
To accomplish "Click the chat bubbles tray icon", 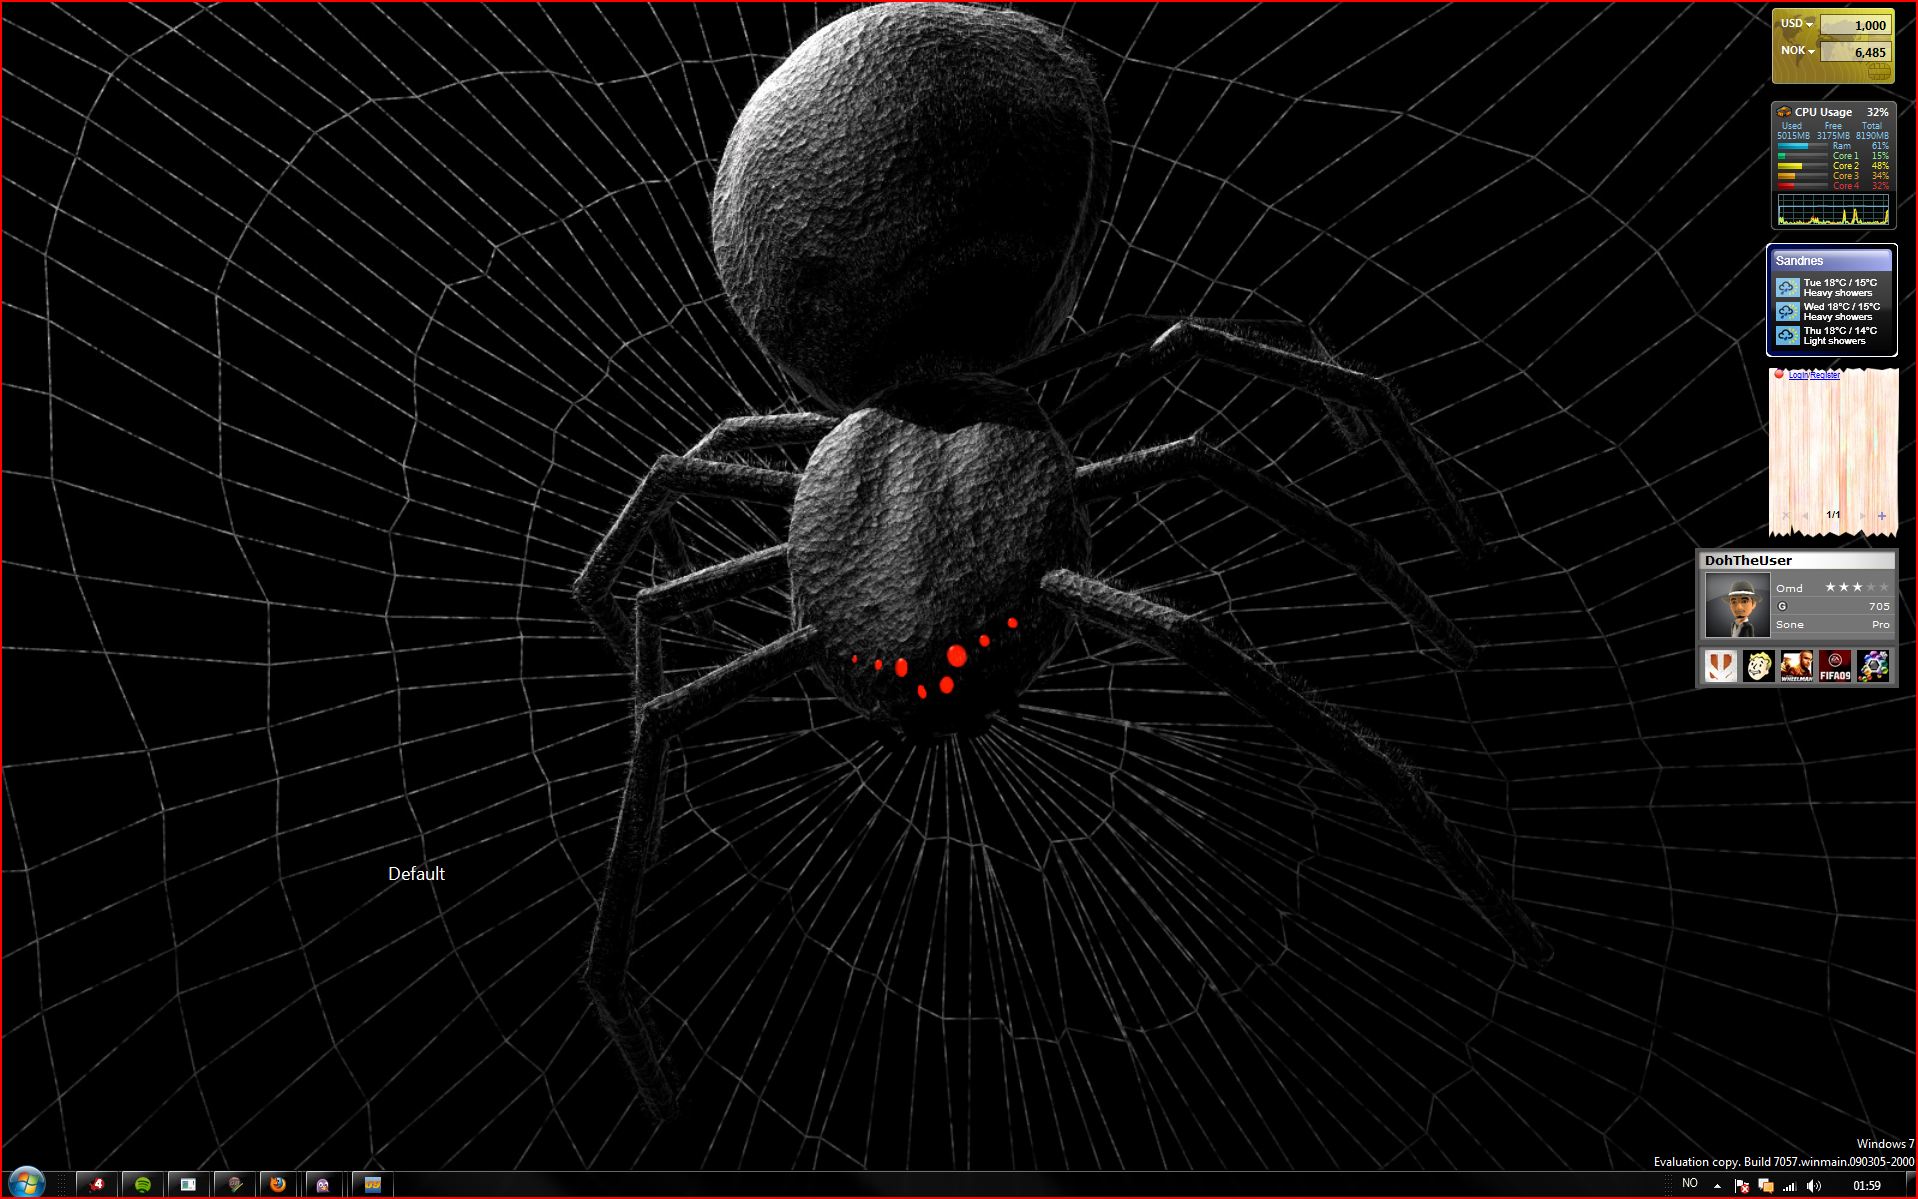I will pos(1766,1186).
